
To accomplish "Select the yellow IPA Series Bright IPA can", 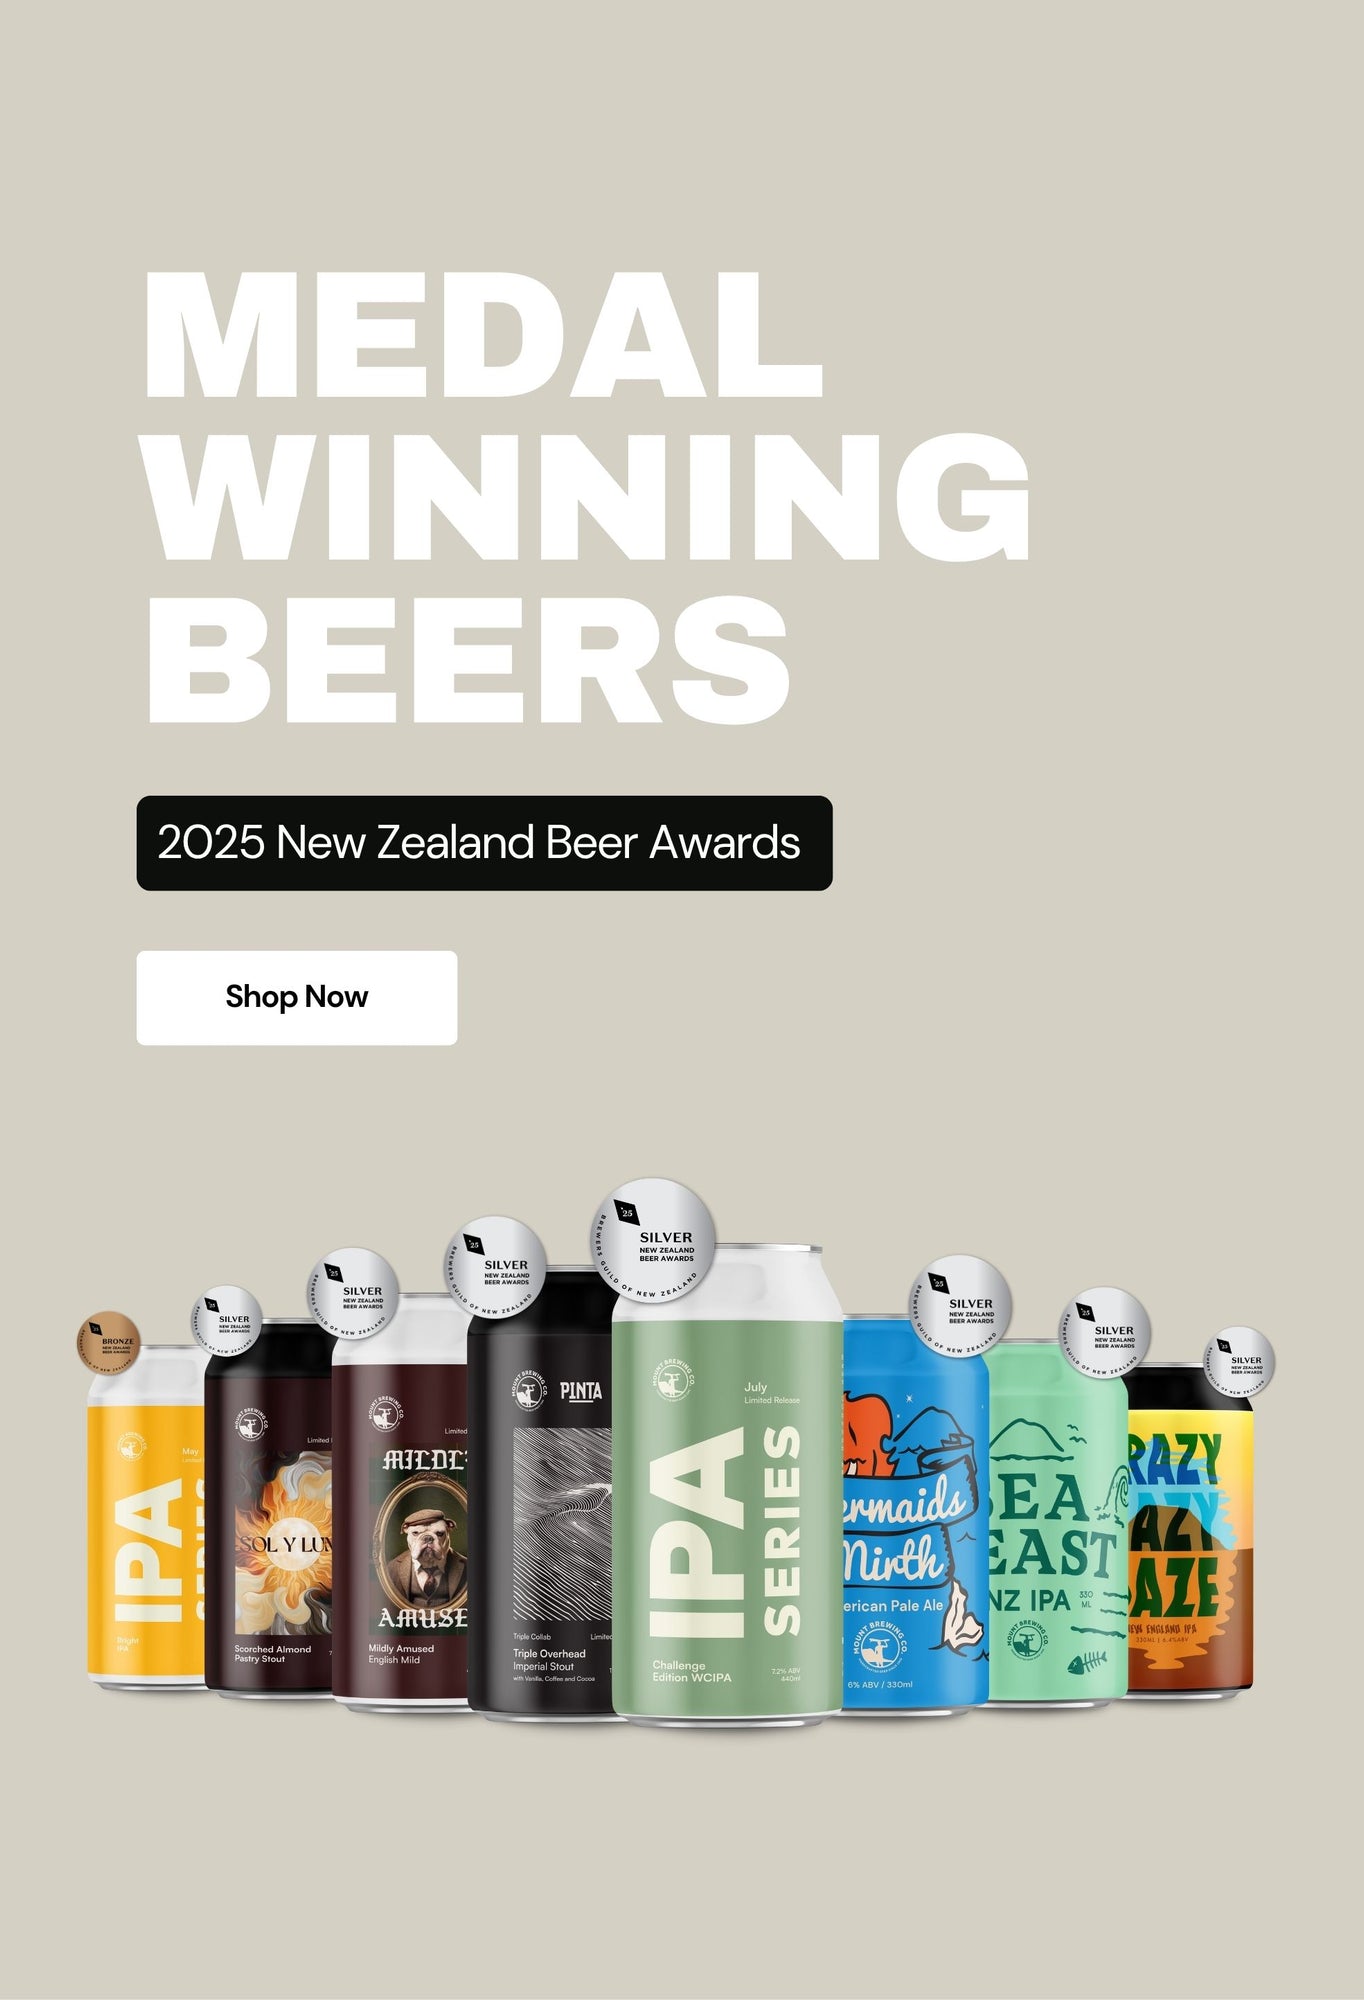I will click(x=146, y=1519).
